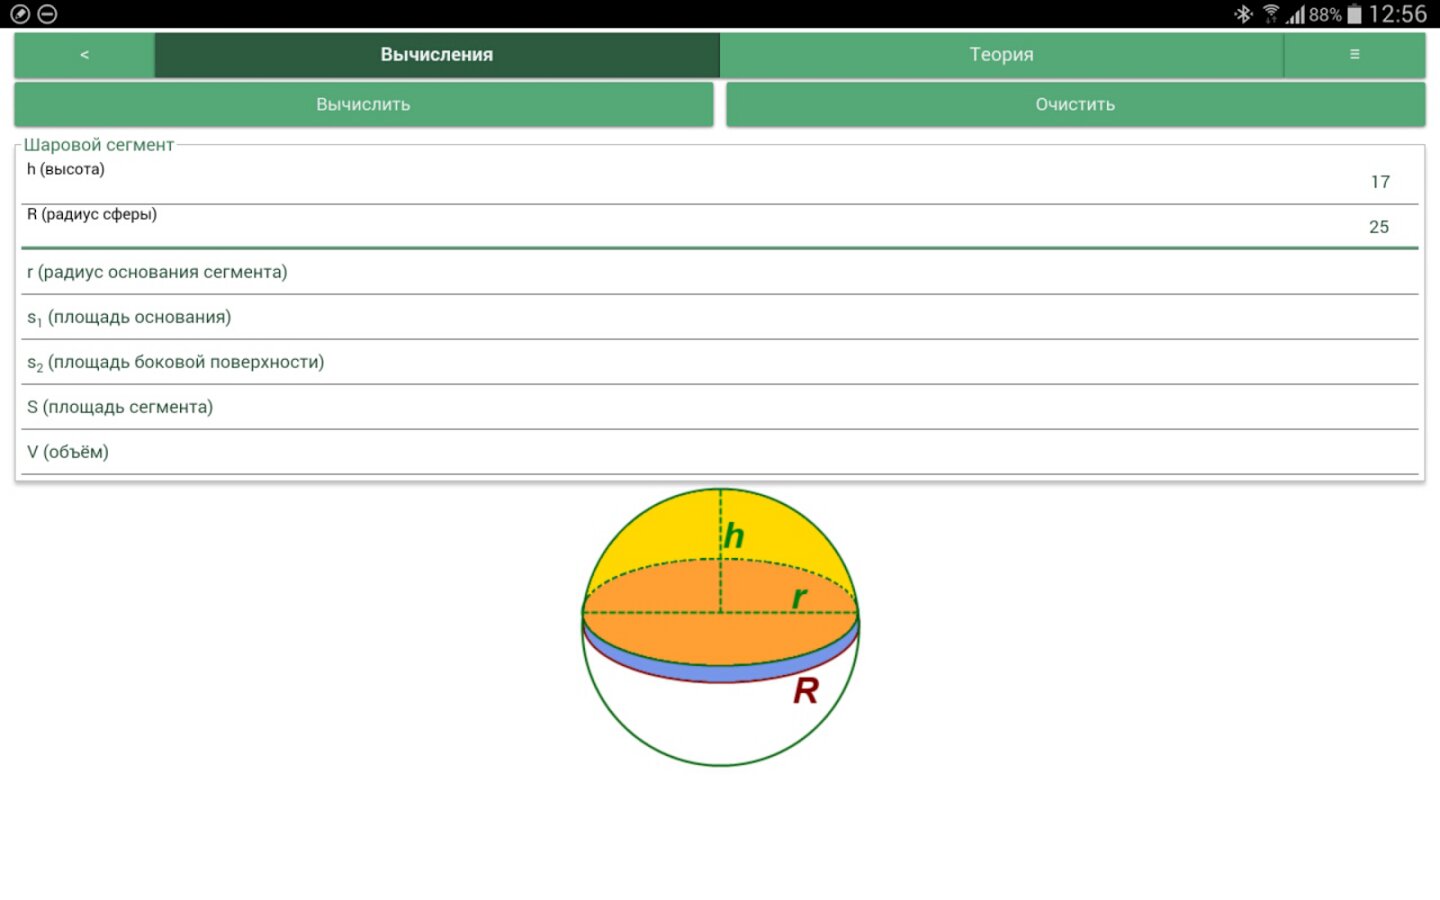Select the r (радиус основания сегмента) field

(x=720, y=272)
